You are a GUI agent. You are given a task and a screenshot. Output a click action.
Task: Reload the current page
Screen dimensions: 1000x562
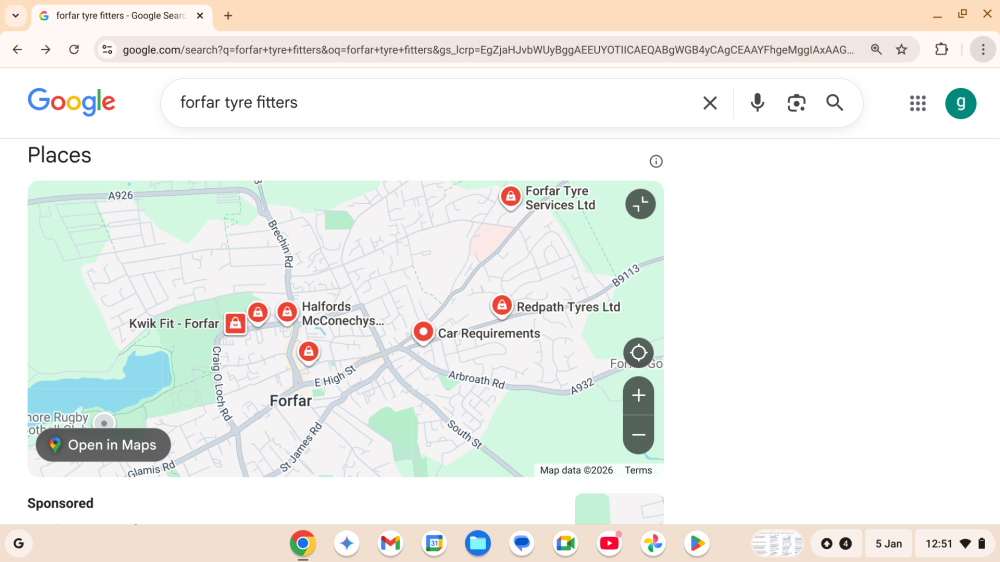click(x=74, y=49)
